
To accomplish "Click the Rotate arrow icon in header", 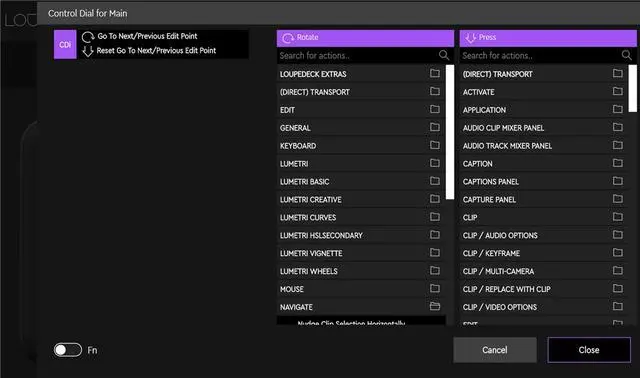I will (x=288, y=38).
